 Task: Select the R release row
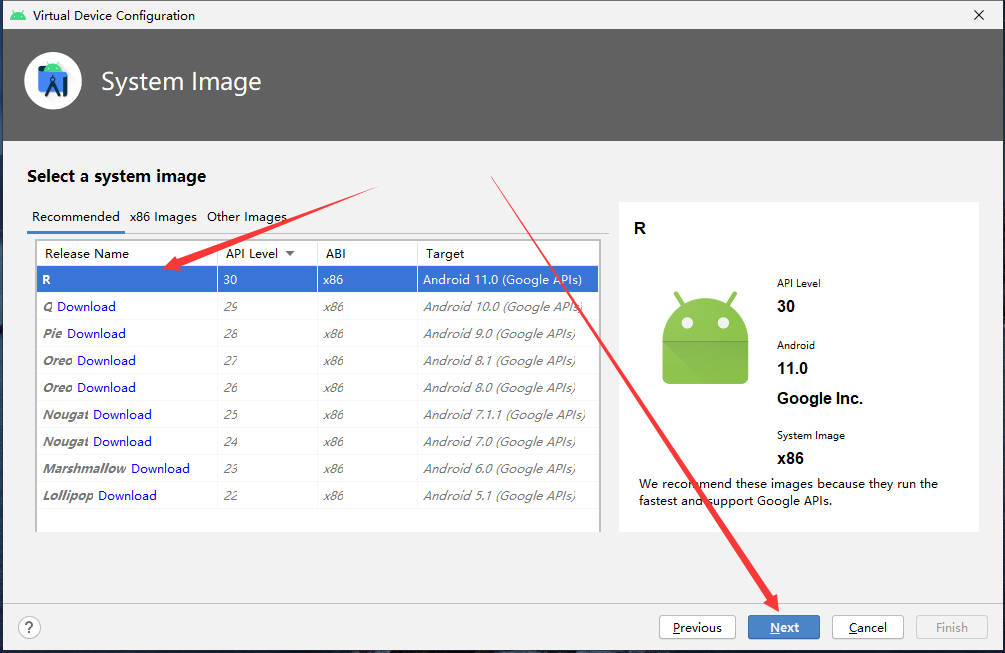(317, 279)
